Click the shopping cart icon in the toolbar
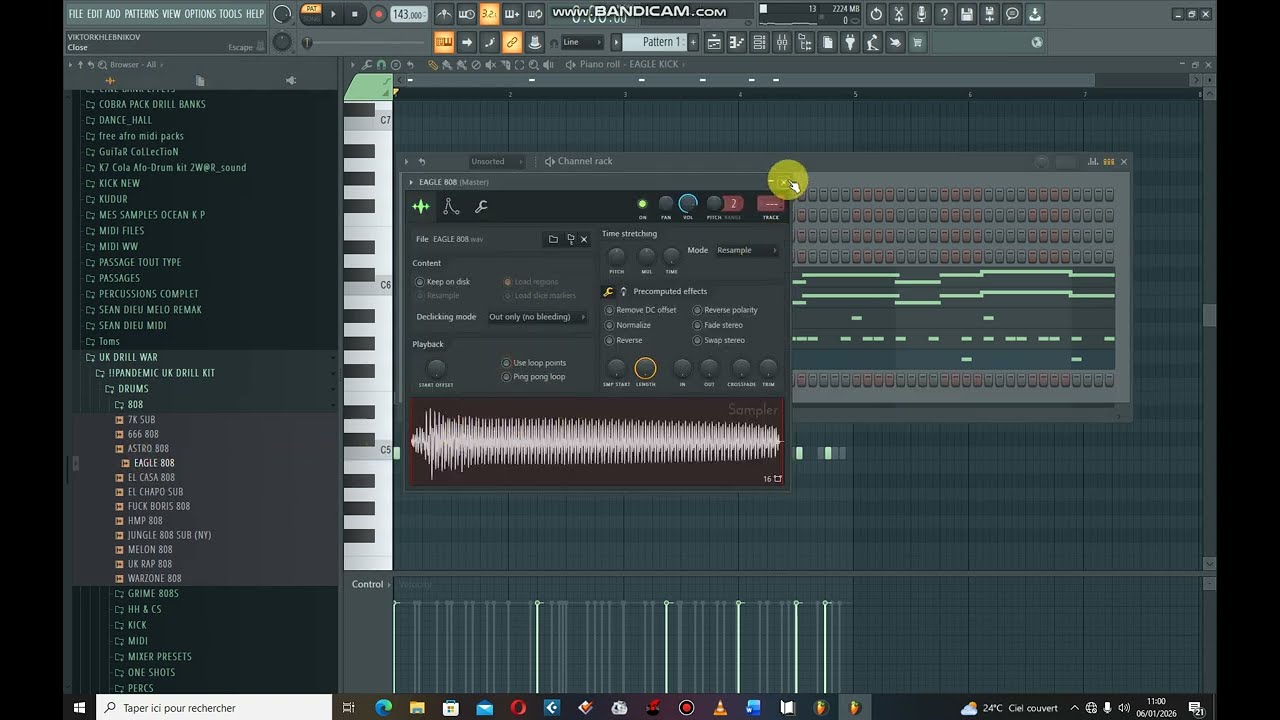The image size is (1280, 720). click(918, 42)
